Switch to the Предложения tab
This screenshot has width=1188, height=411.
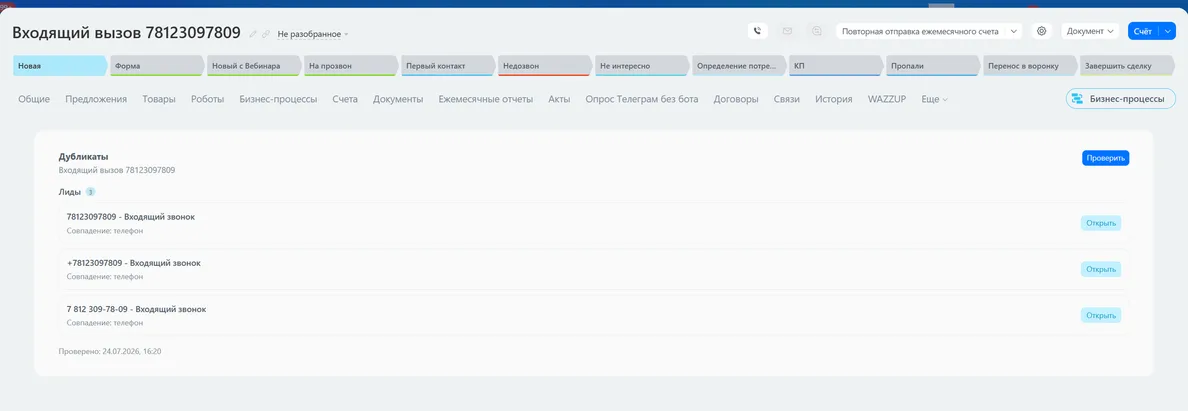(96, 99)
